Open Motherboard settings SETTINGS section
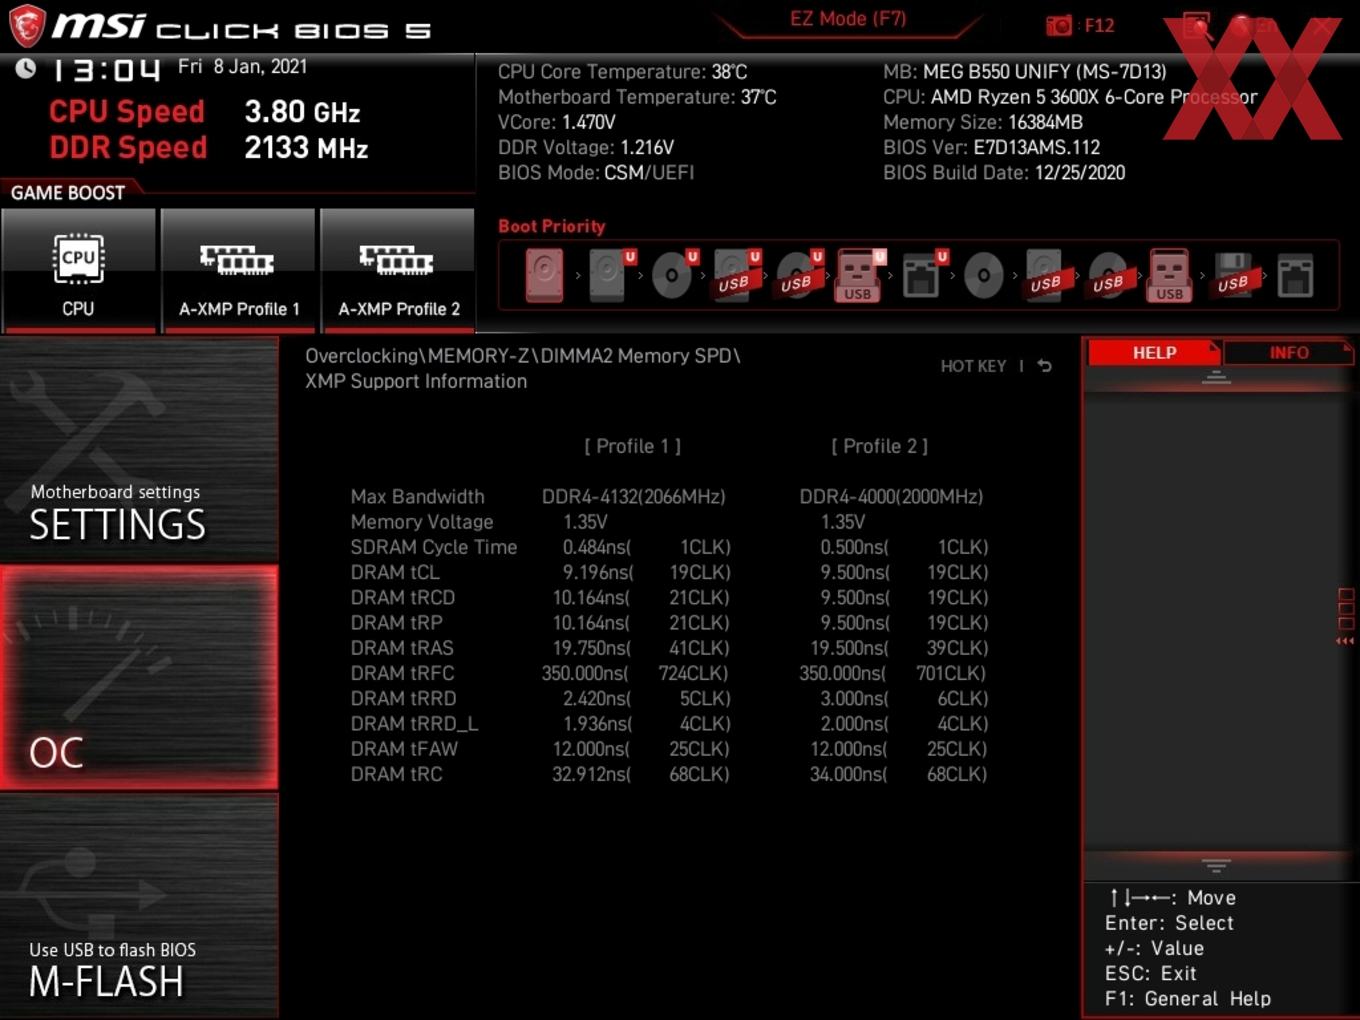Viewport: 1360px width, 1020px height. click(139, 450)
